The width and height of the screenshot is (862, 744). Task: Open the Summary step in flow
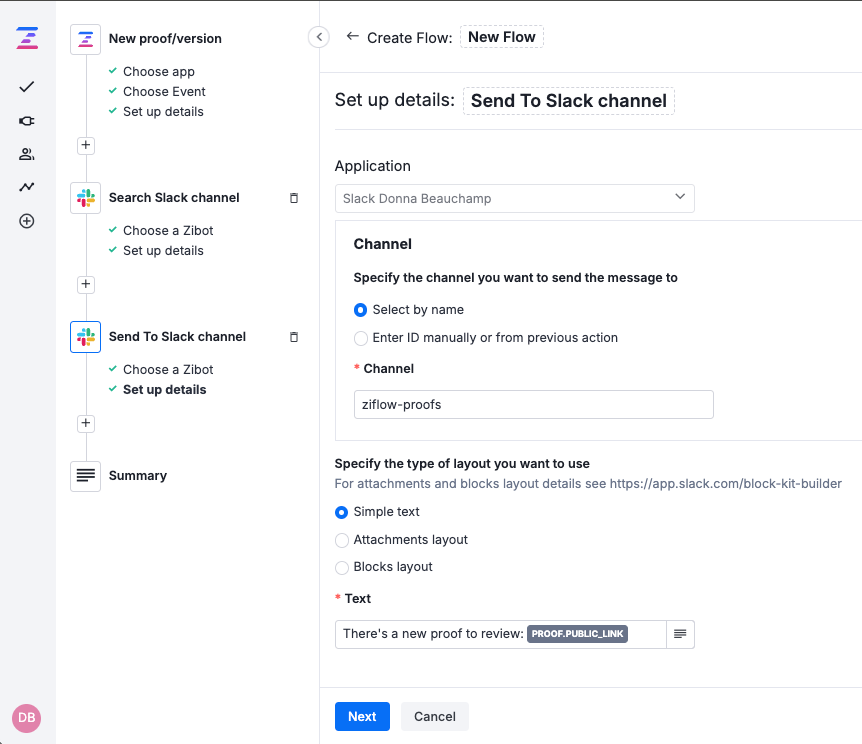tap(137, 476)
